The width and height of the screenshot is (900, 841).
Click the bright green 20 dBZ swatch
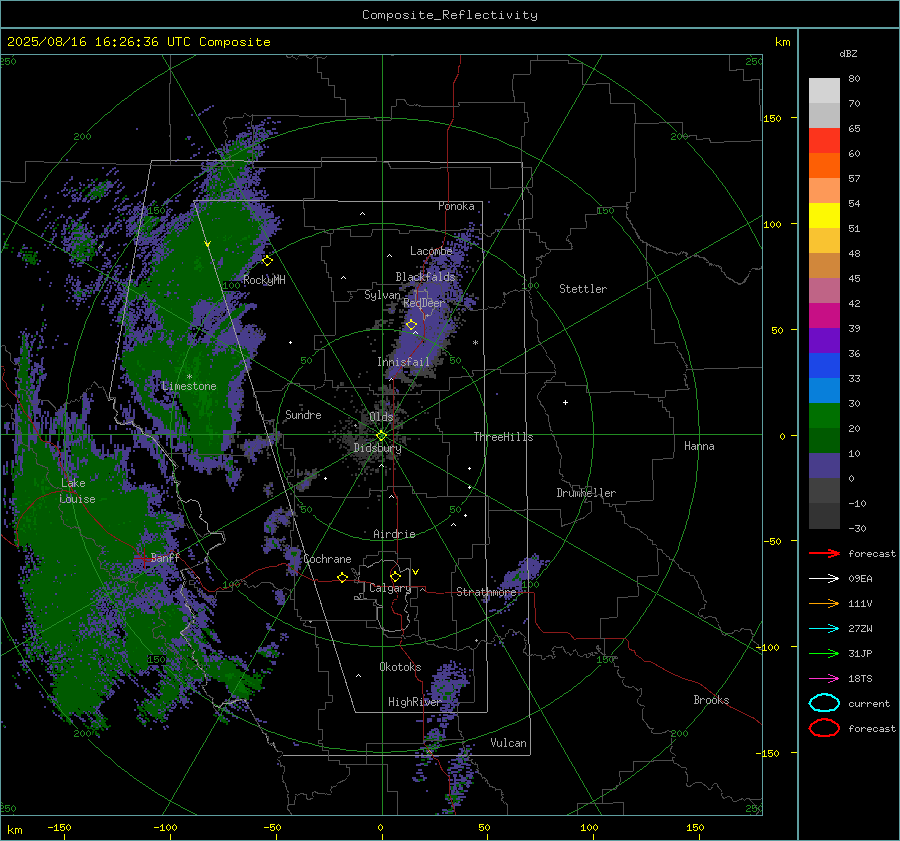click(x=824, y=415)
